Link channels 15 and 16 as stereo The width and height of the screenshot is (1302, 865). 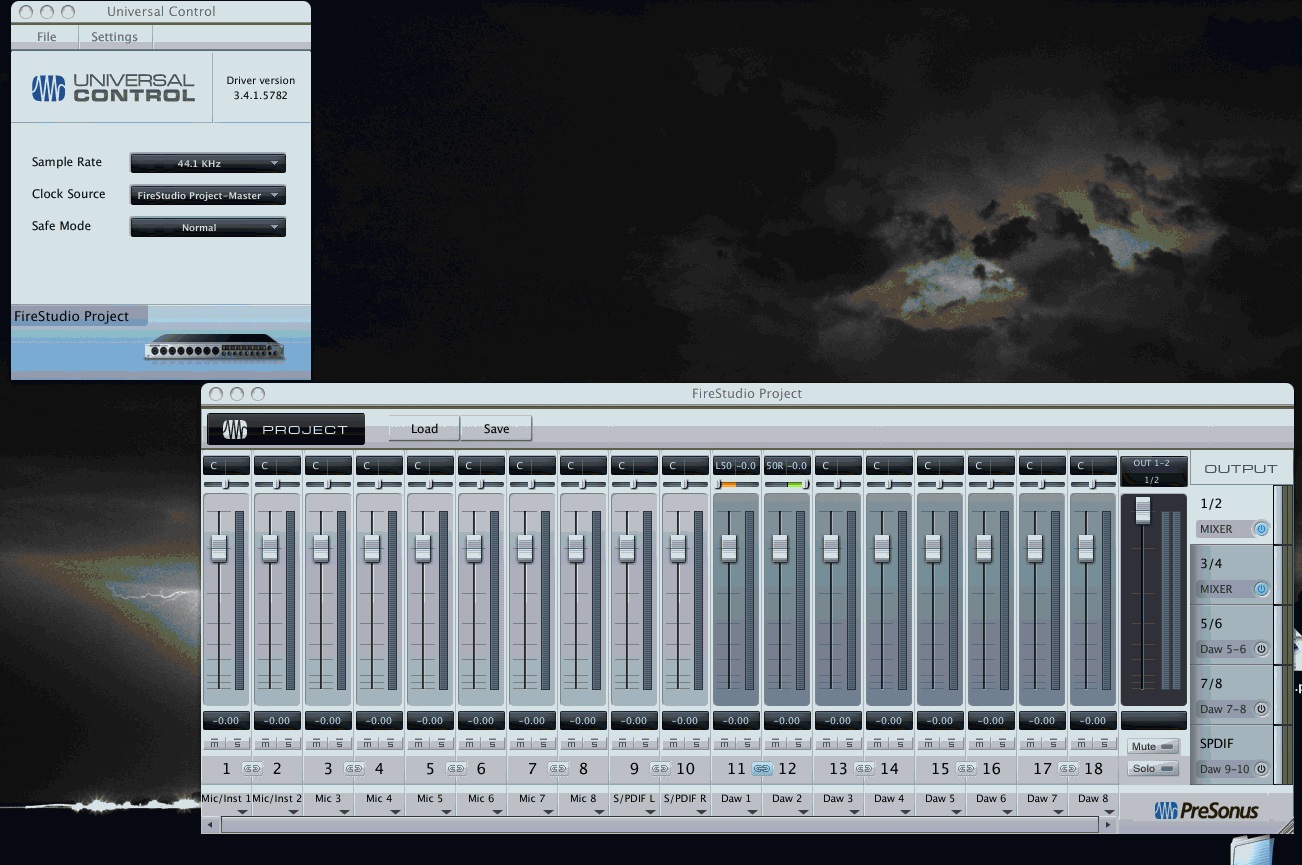pos(966,769)
